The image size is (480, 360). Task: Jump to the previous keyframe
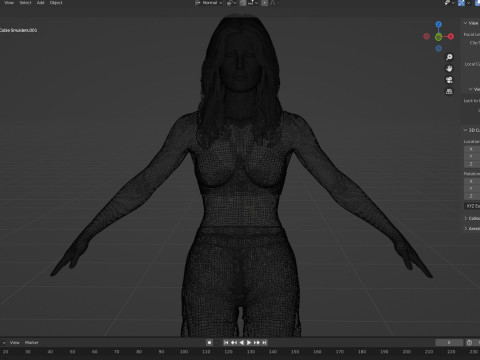tap(234, 342)
